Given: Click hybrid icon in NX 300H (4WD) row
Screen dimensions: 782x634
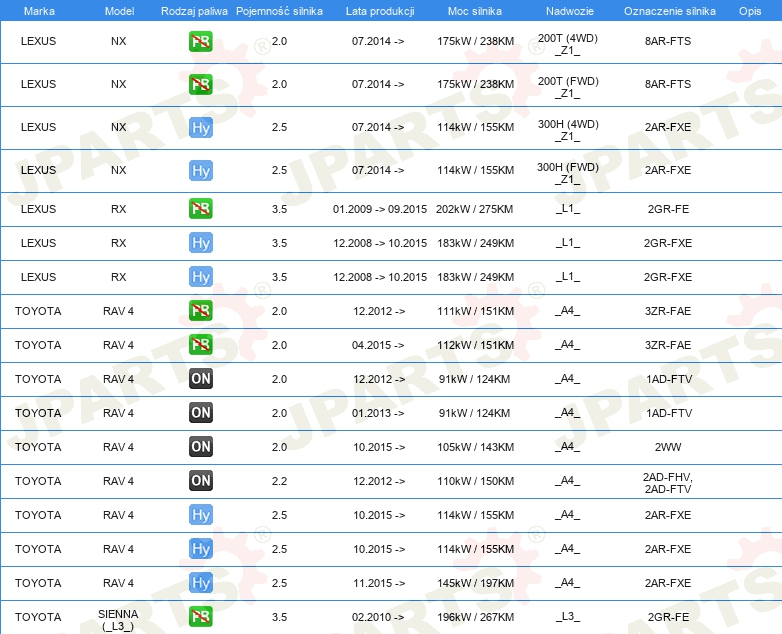Looking at the screenshot, I should [201, 128].
